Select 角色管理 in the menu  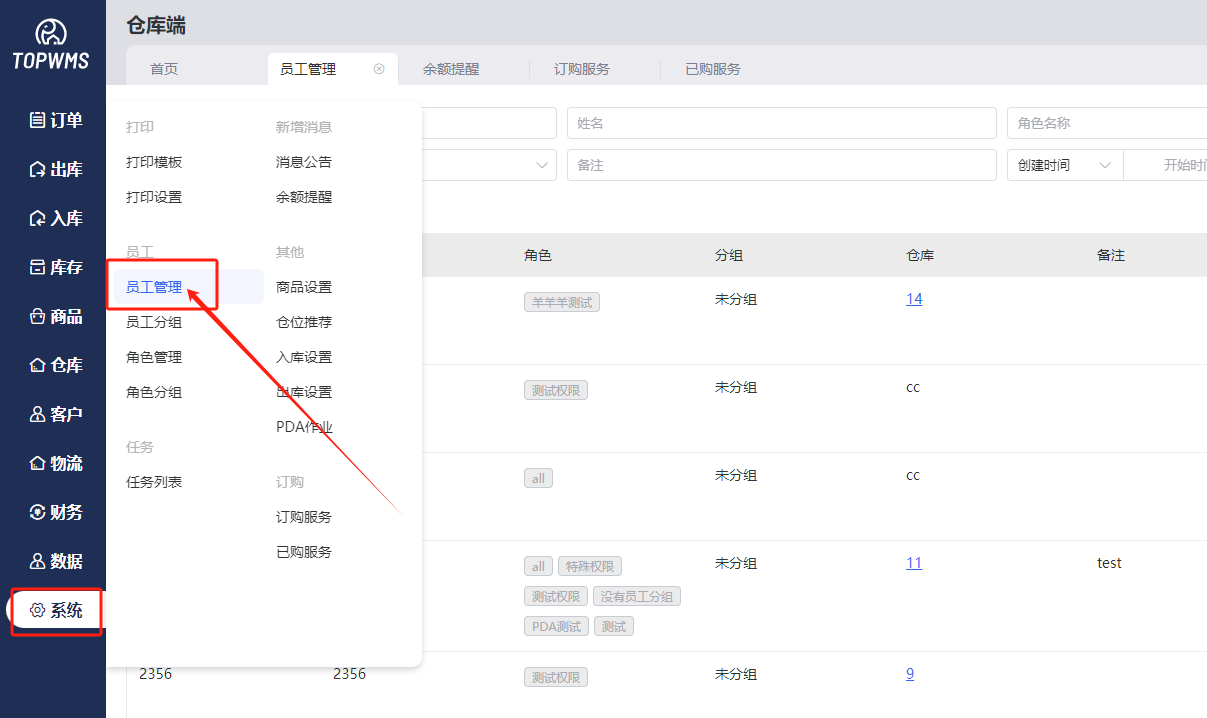click(x=154, y=357)
